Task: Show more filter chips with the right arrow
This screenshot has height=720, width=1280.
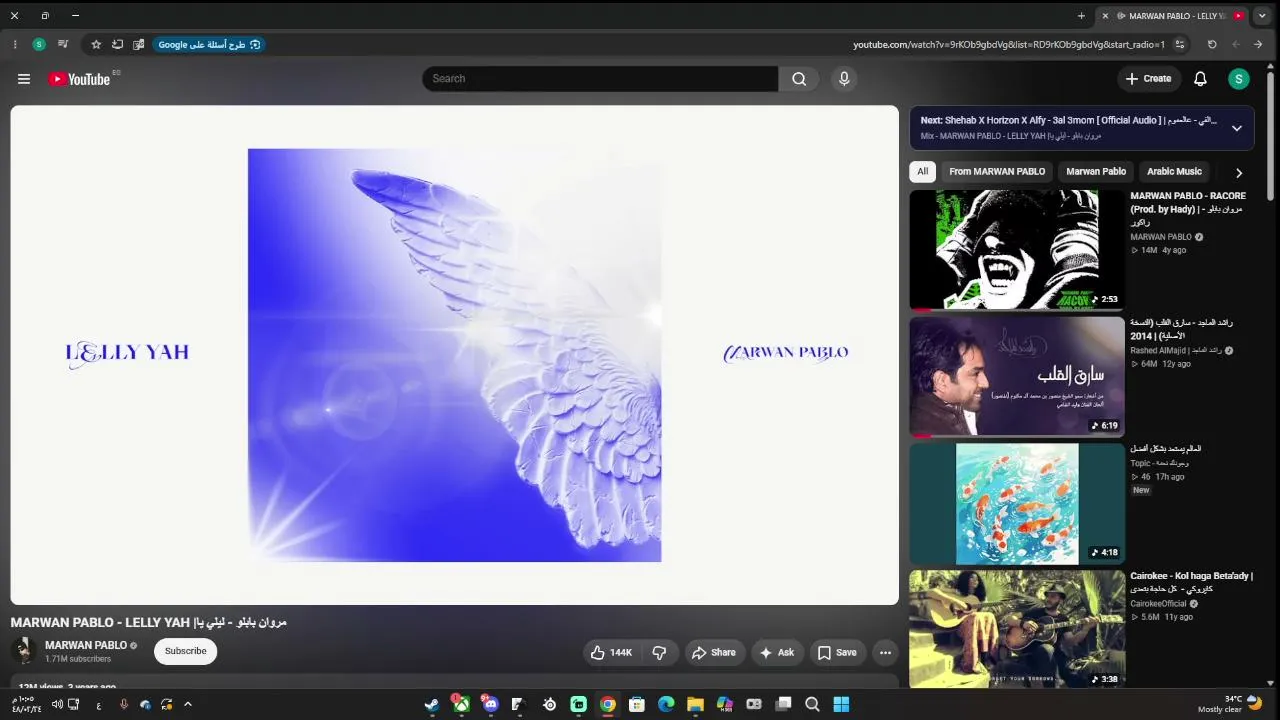Action: (1239, 172)
